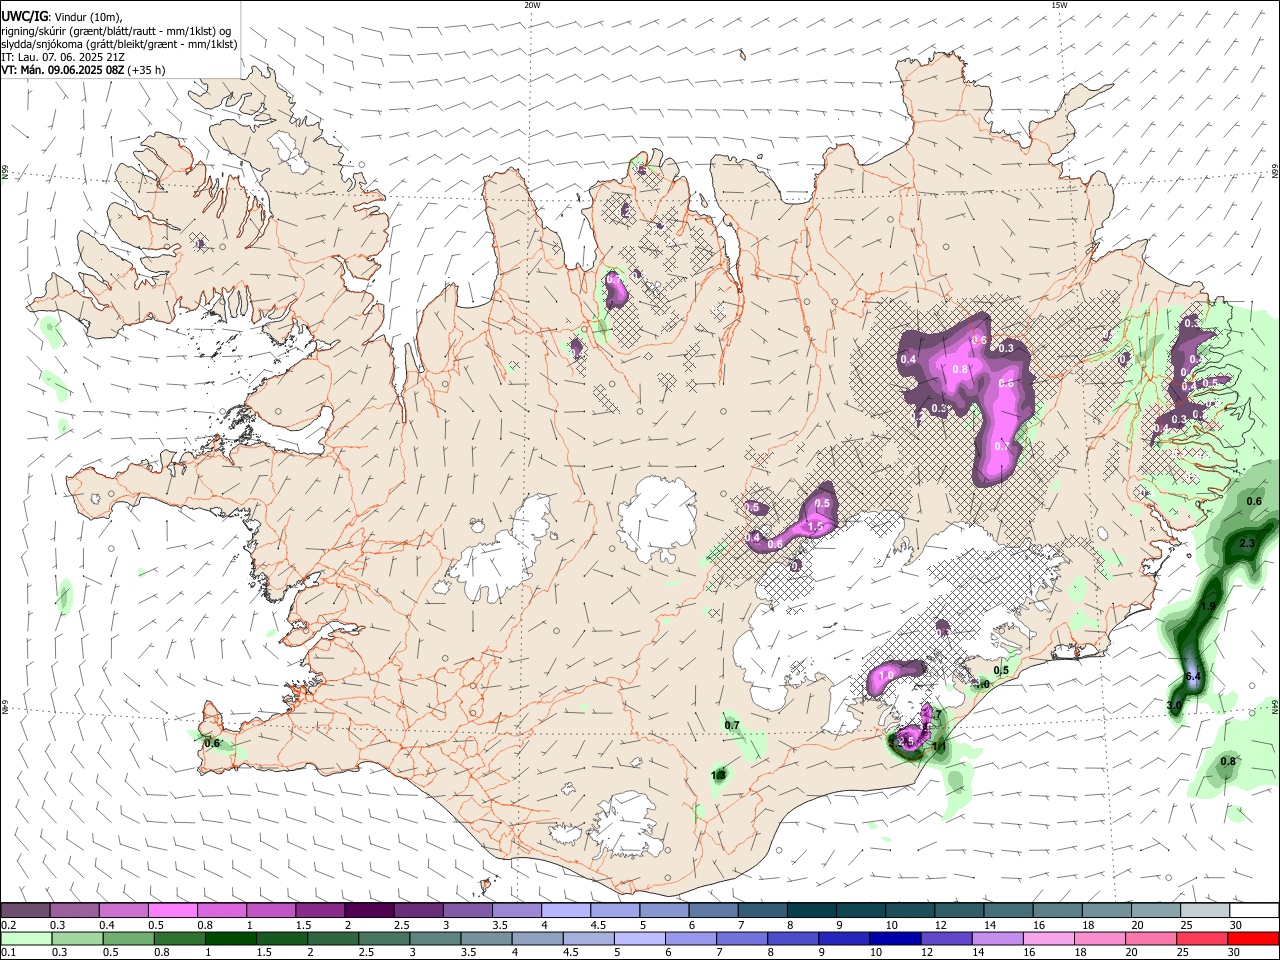Image resolution: width=1280 pixels, height=960 pixels.
Task: Select the 'Vindur (10m)' header text
Action: 87,17
